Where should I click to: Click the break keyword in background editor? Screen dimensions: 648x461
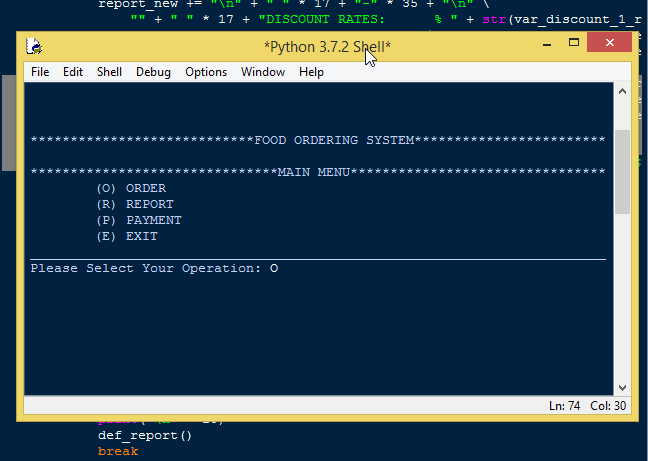tap(118, 451)
